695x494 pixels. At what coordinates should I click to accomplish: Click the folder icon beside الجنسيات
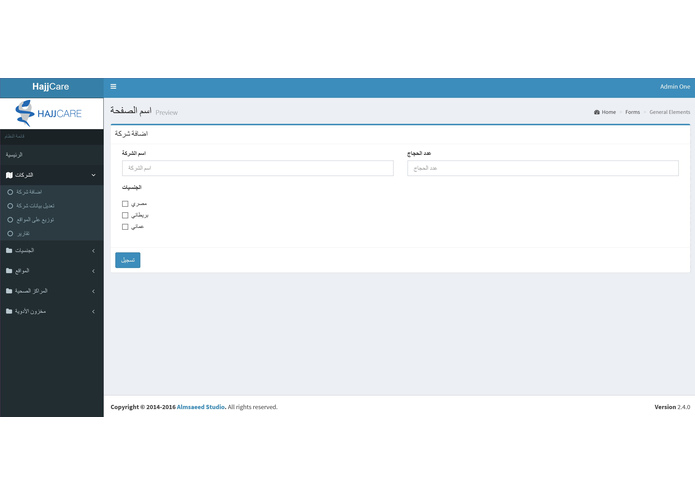point(9,250)
